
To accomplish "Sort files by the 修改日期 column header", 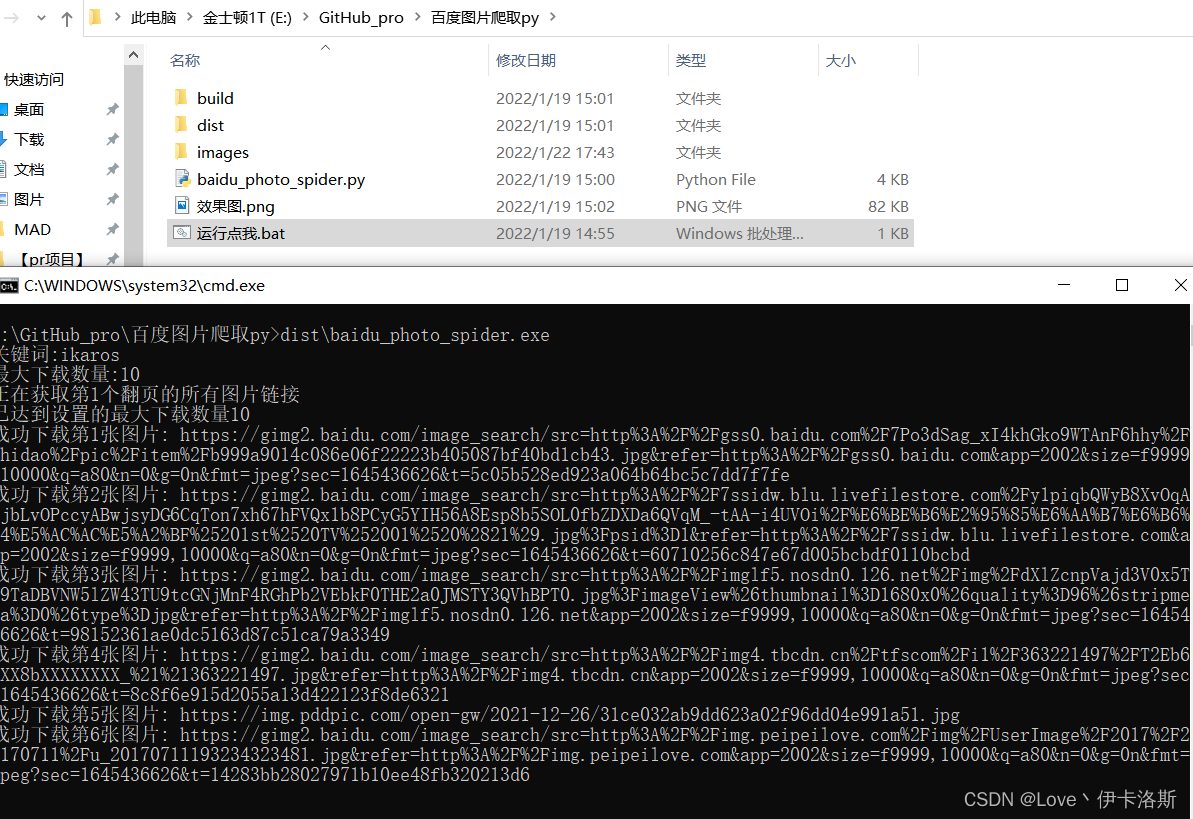I will (526, 60).
